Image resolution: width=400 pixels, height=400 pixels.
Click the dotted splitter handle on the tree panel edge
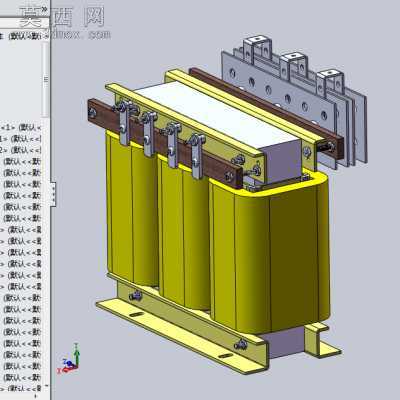coord(53,193)
